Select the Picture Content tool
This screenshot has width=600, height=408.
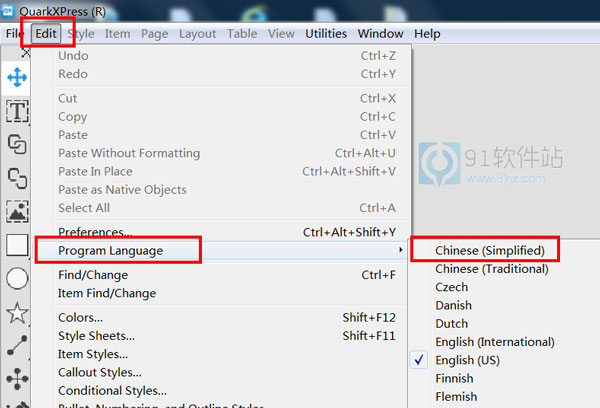coord(17,211)
